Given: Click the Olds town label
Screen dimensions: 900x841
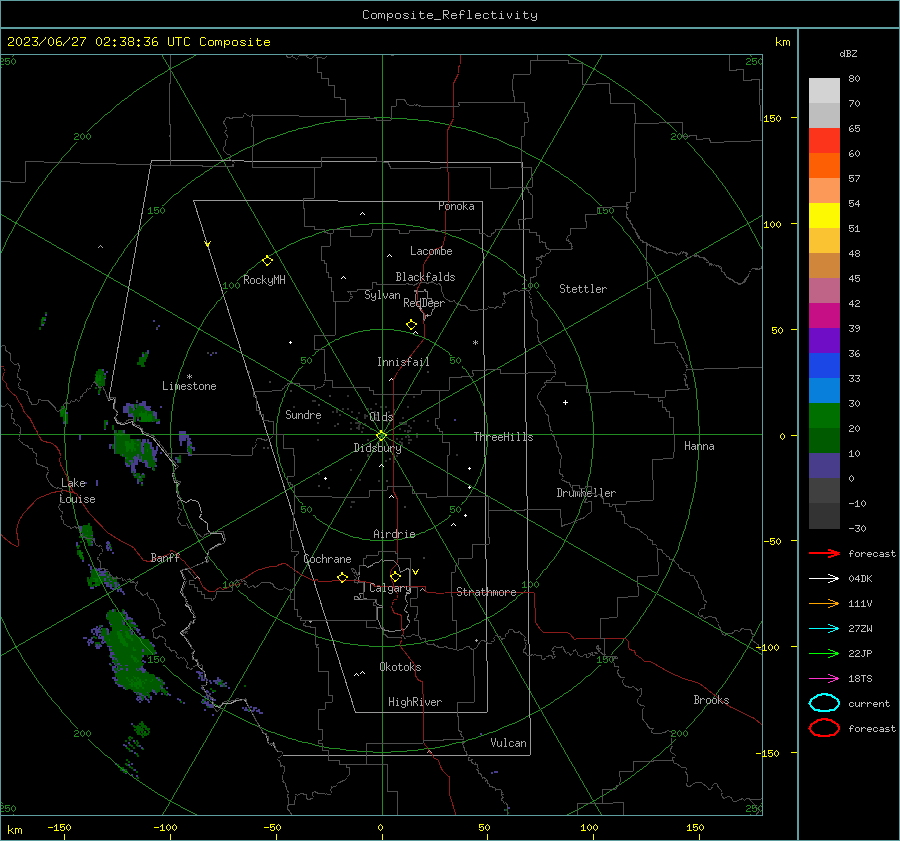Looking at the screenshot, I should point(381,417).
